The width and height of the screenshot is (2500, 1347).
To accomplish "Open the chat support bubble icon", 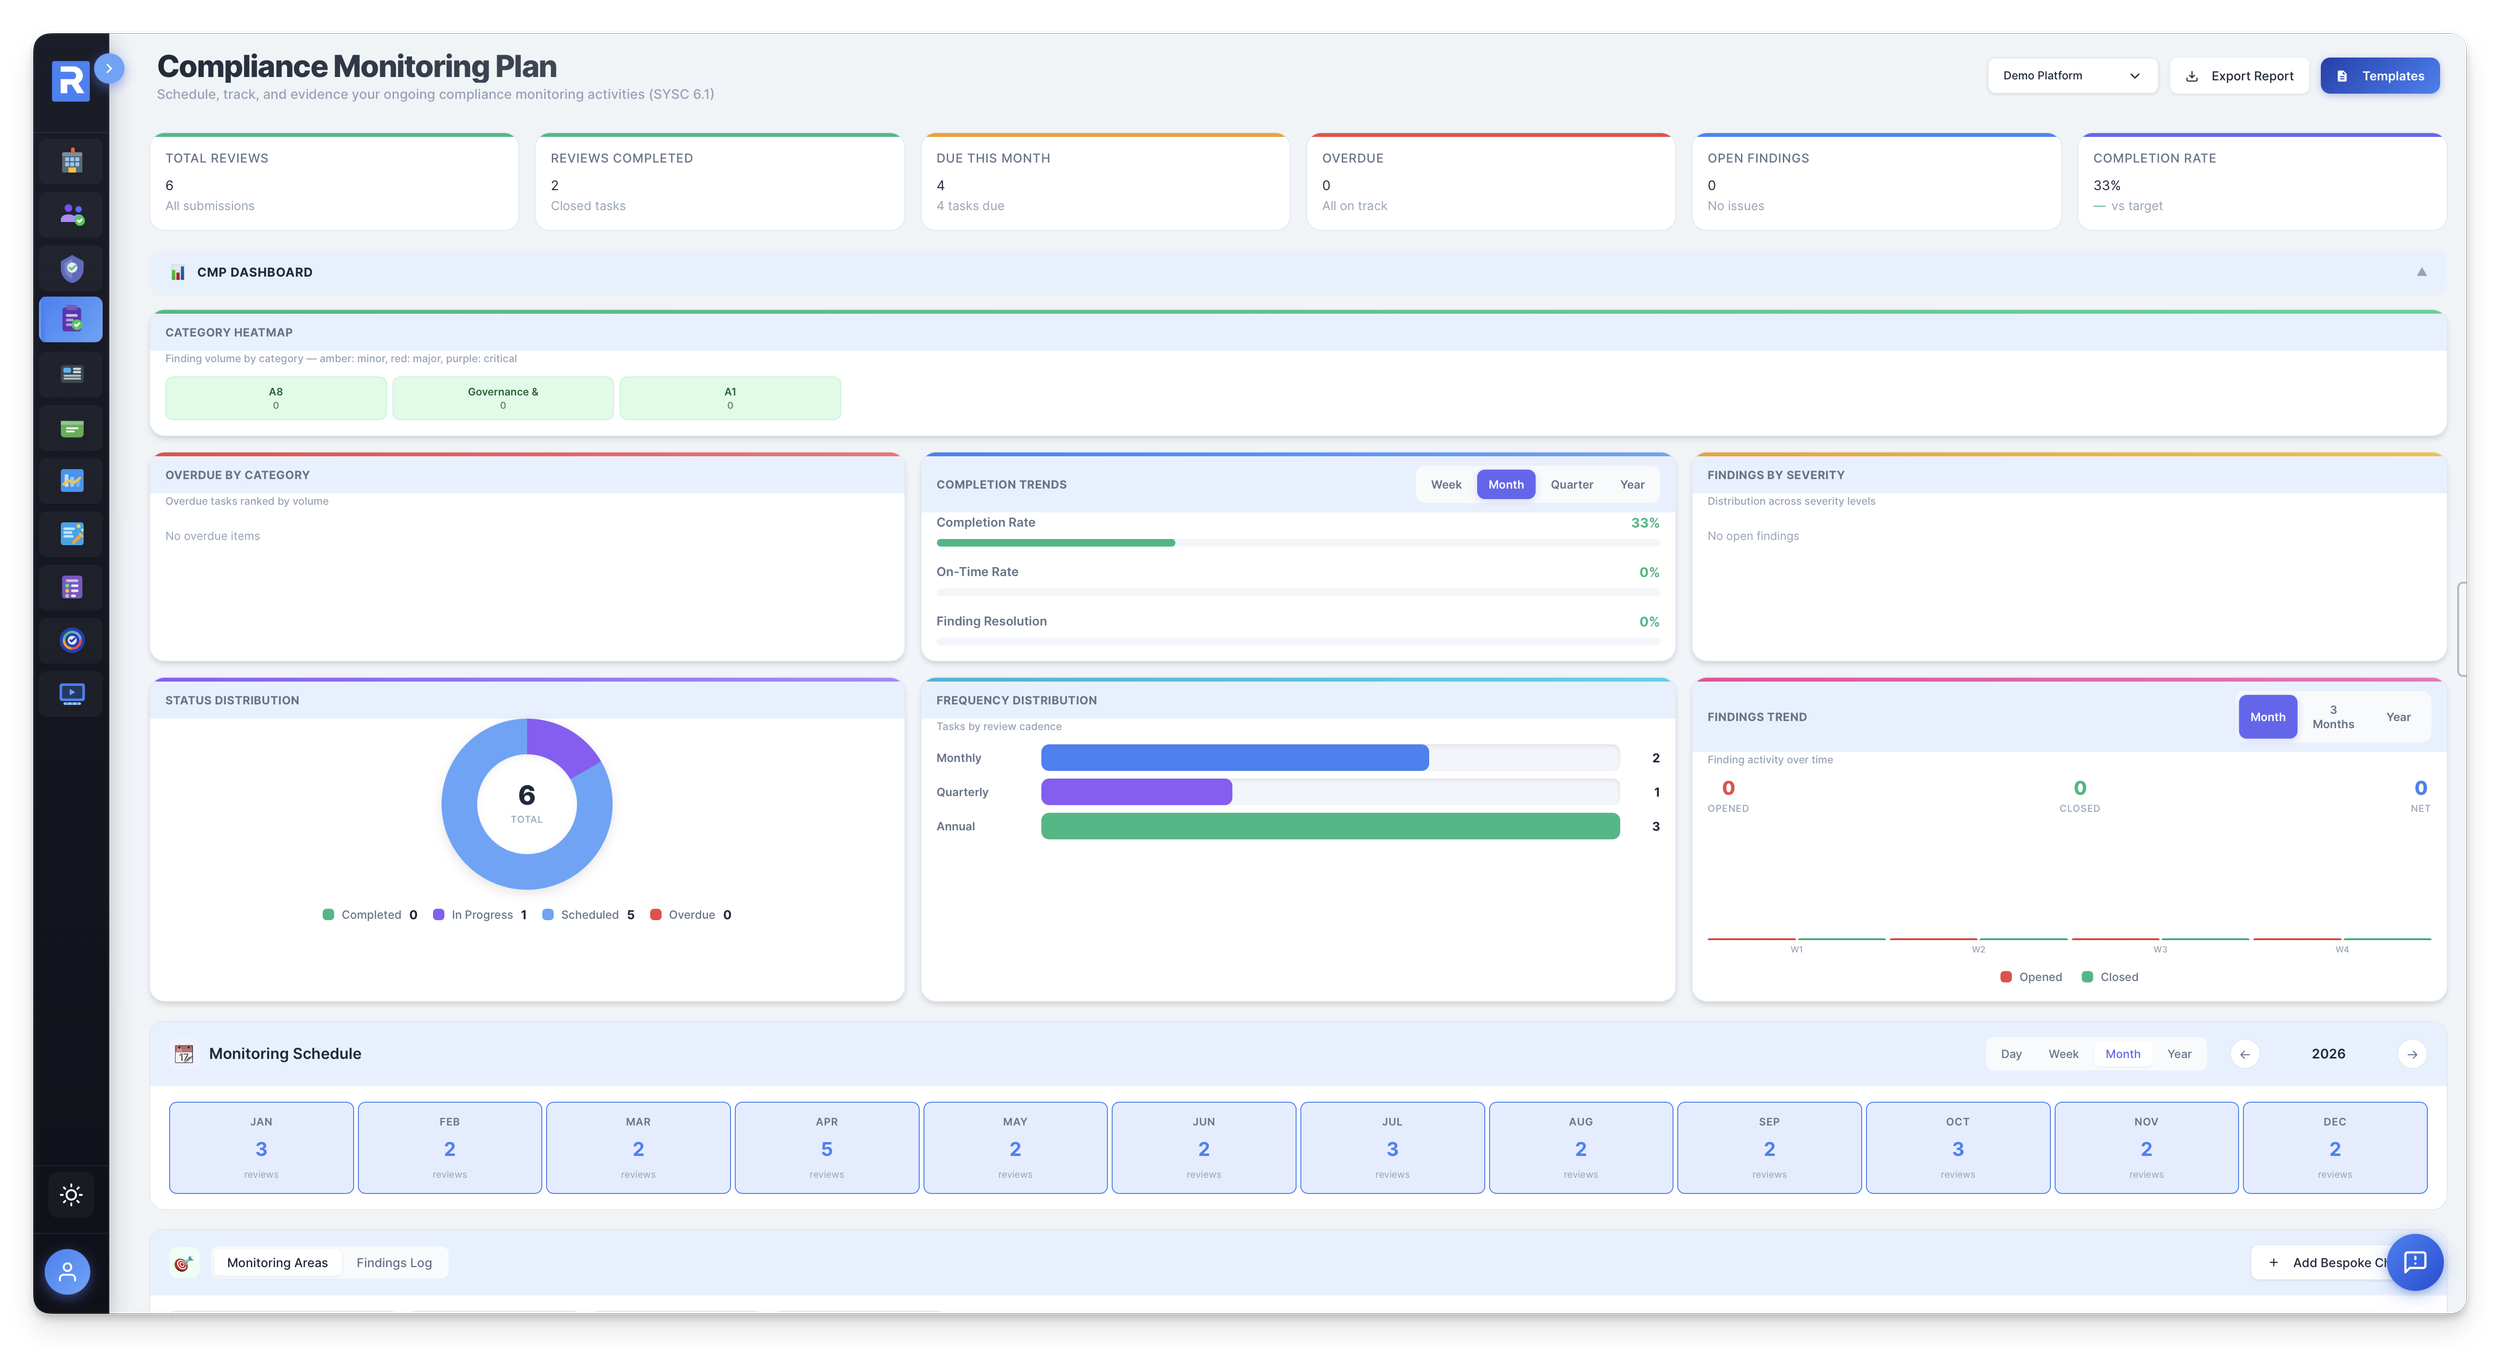I will coord(2414,1261).
